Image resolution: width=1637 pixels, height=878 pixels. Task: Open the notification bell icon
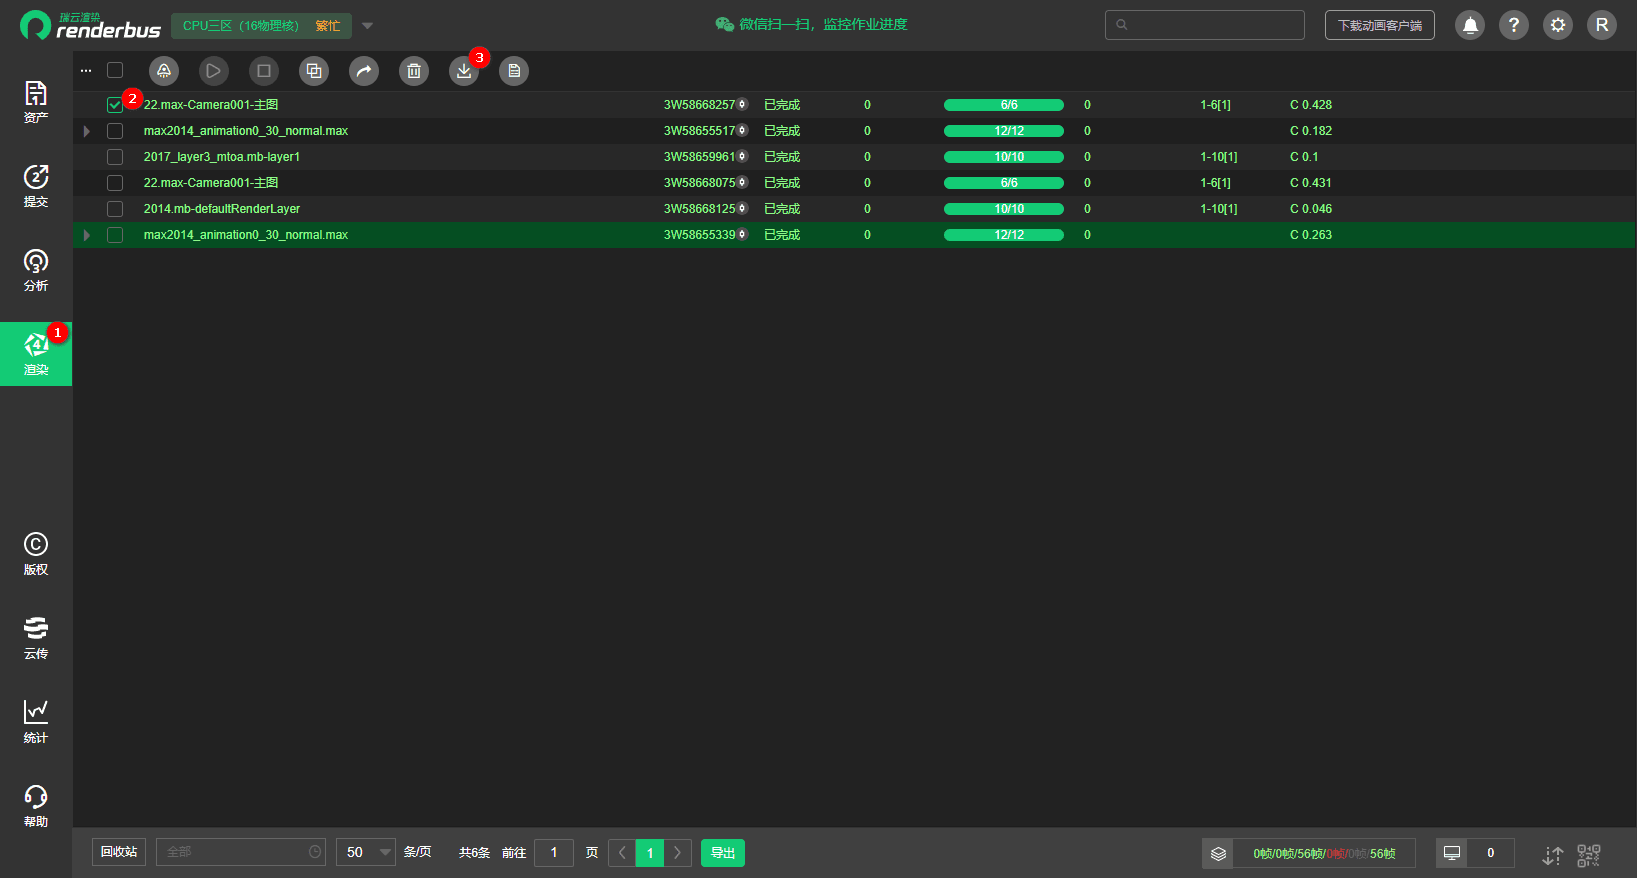1470,25
